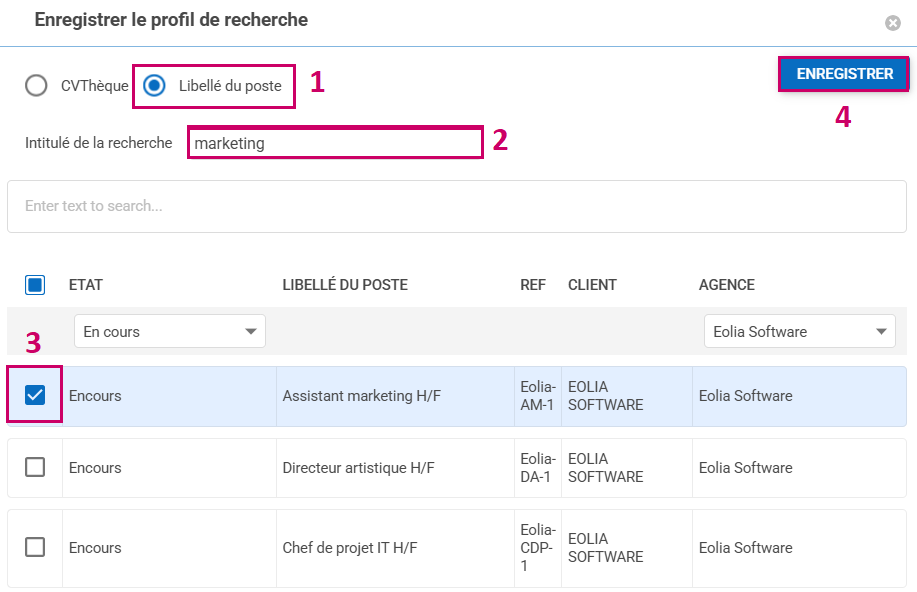Click the CLIENT column header
The width and height of the screenshot is (917, 592).
point(592,285)
